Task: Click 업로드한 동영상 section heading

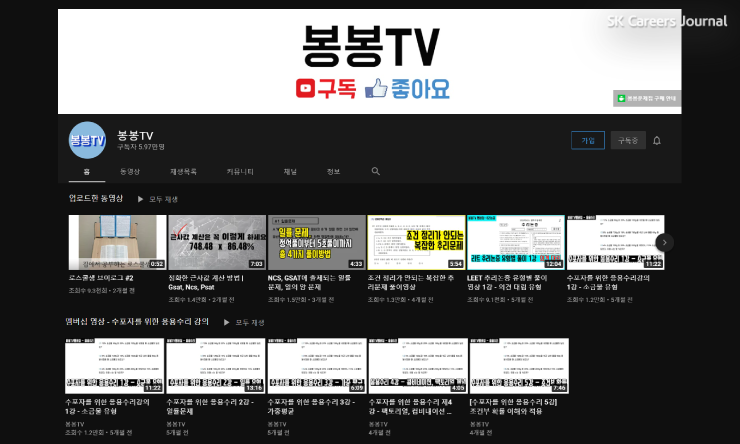Action: 96,198
